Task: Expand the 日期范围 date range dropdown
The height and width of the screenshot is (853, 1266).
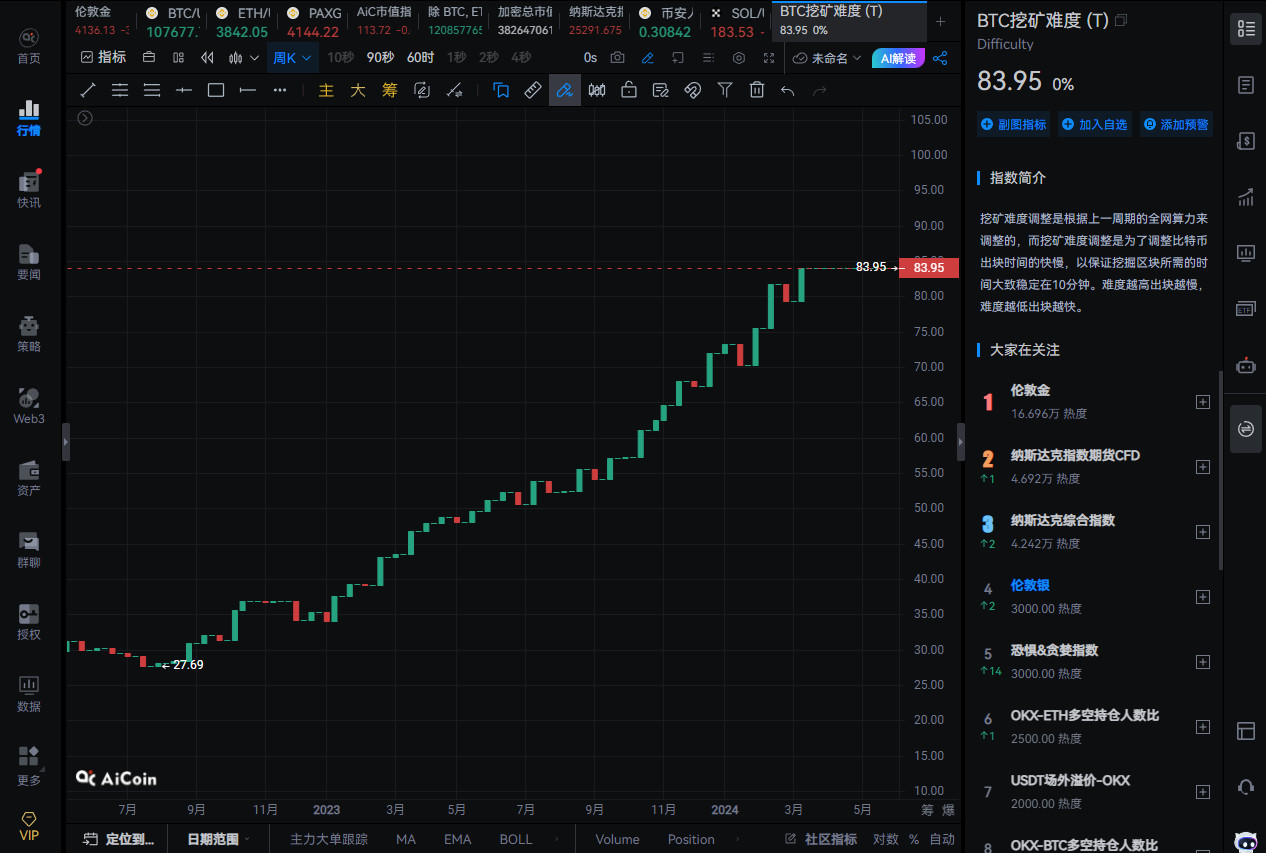Action: [218, 839]
